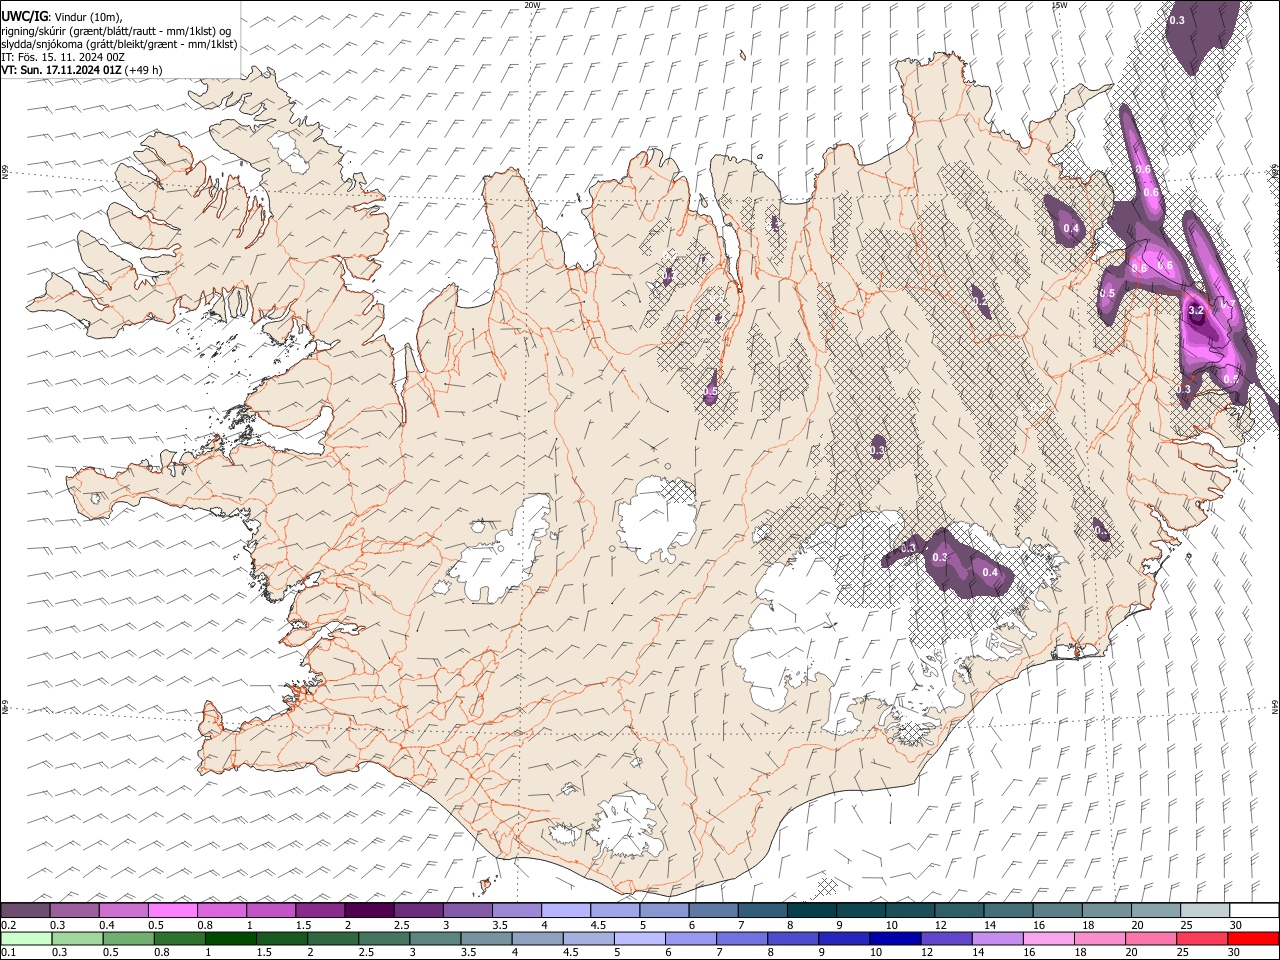Screen dimensions: 1280x960
Task: Click the 16–18 light pink lower legend swatch
Action: [1048, 938]
